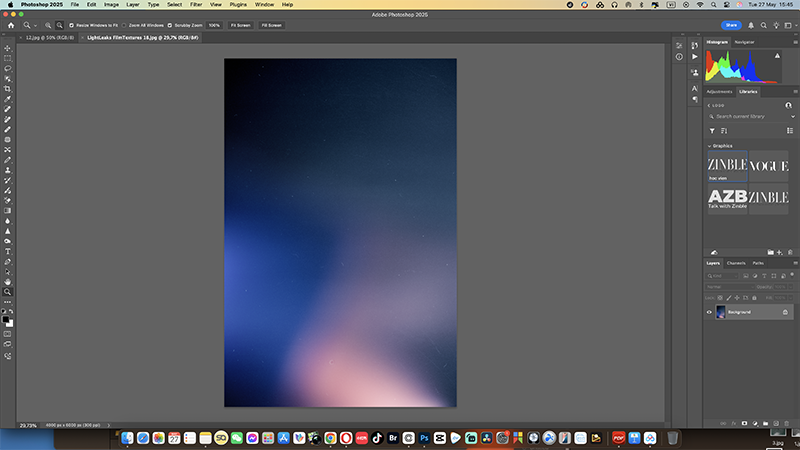Collapse the Graphics section in Libraries
Screen dimensions: 800x450
(x=709, y=146)
